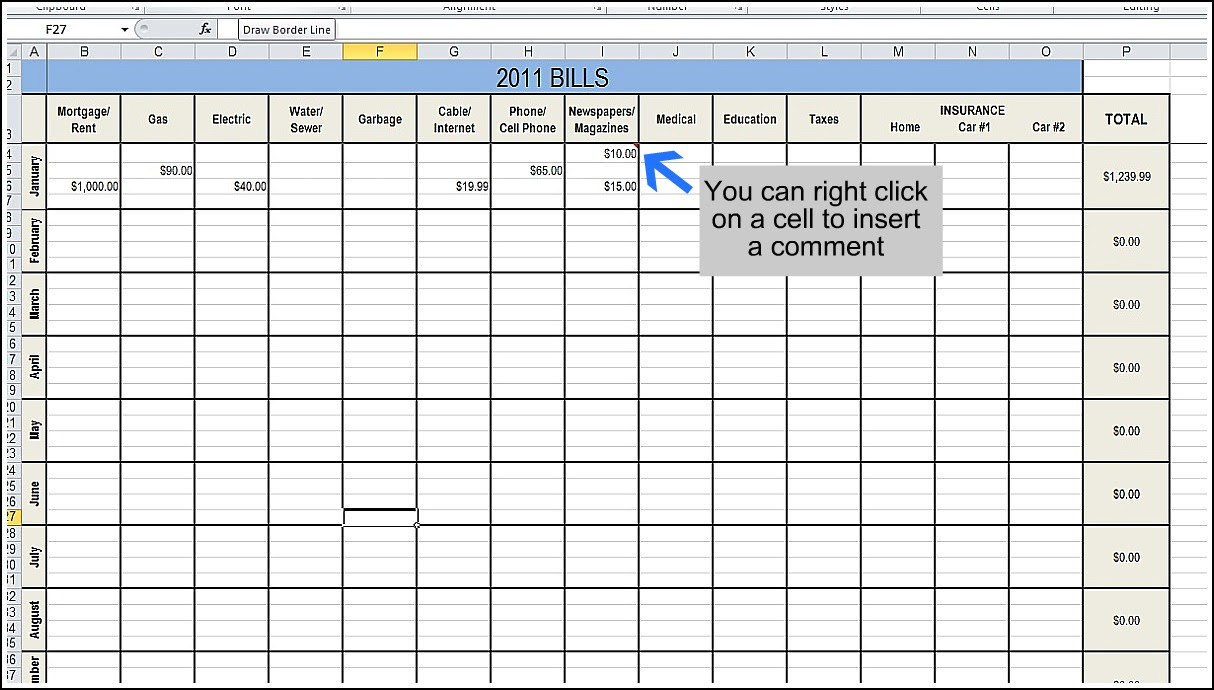The image size is (1214, 690).
Task: Open the Alignment group dialog launcher
Action: click(x=595, y=8)
